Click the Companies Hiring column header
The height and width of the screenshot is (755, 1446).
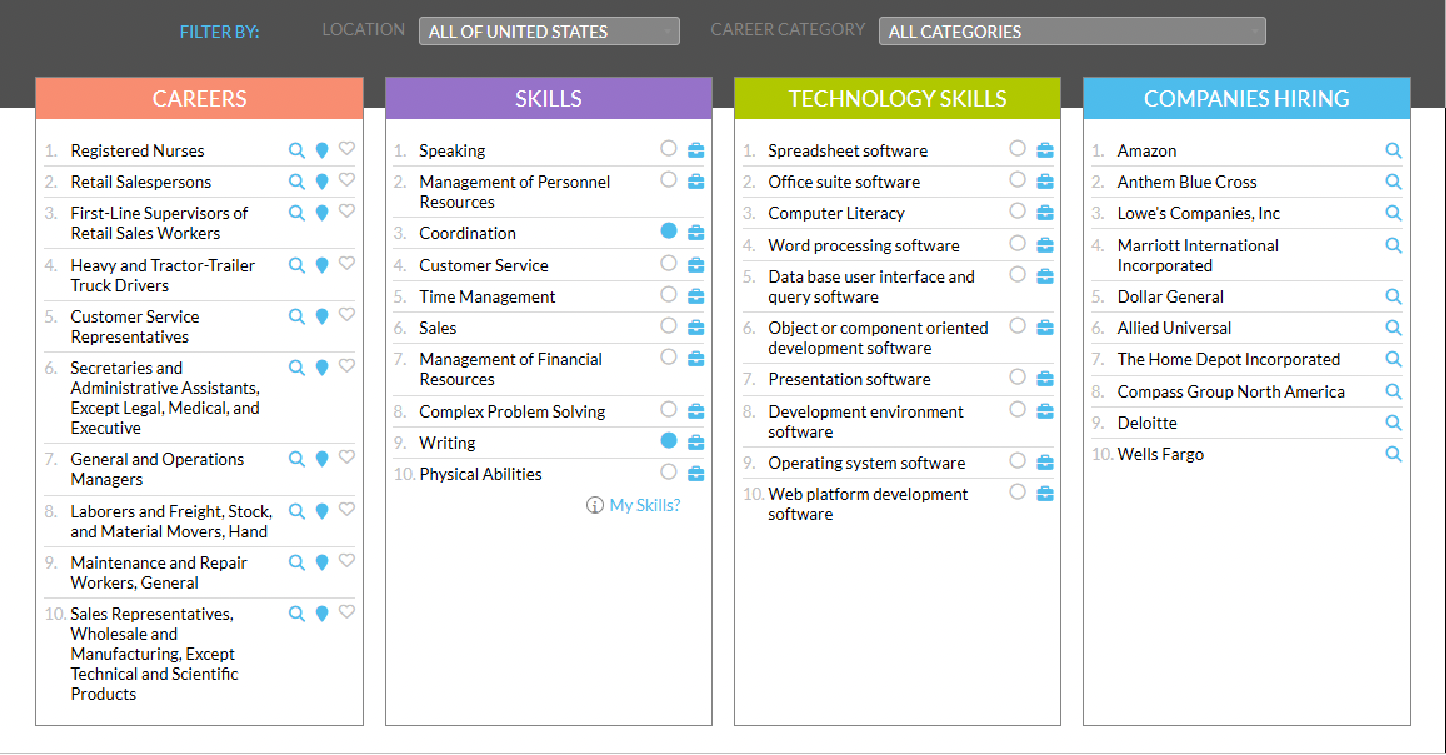point(1246,99)
